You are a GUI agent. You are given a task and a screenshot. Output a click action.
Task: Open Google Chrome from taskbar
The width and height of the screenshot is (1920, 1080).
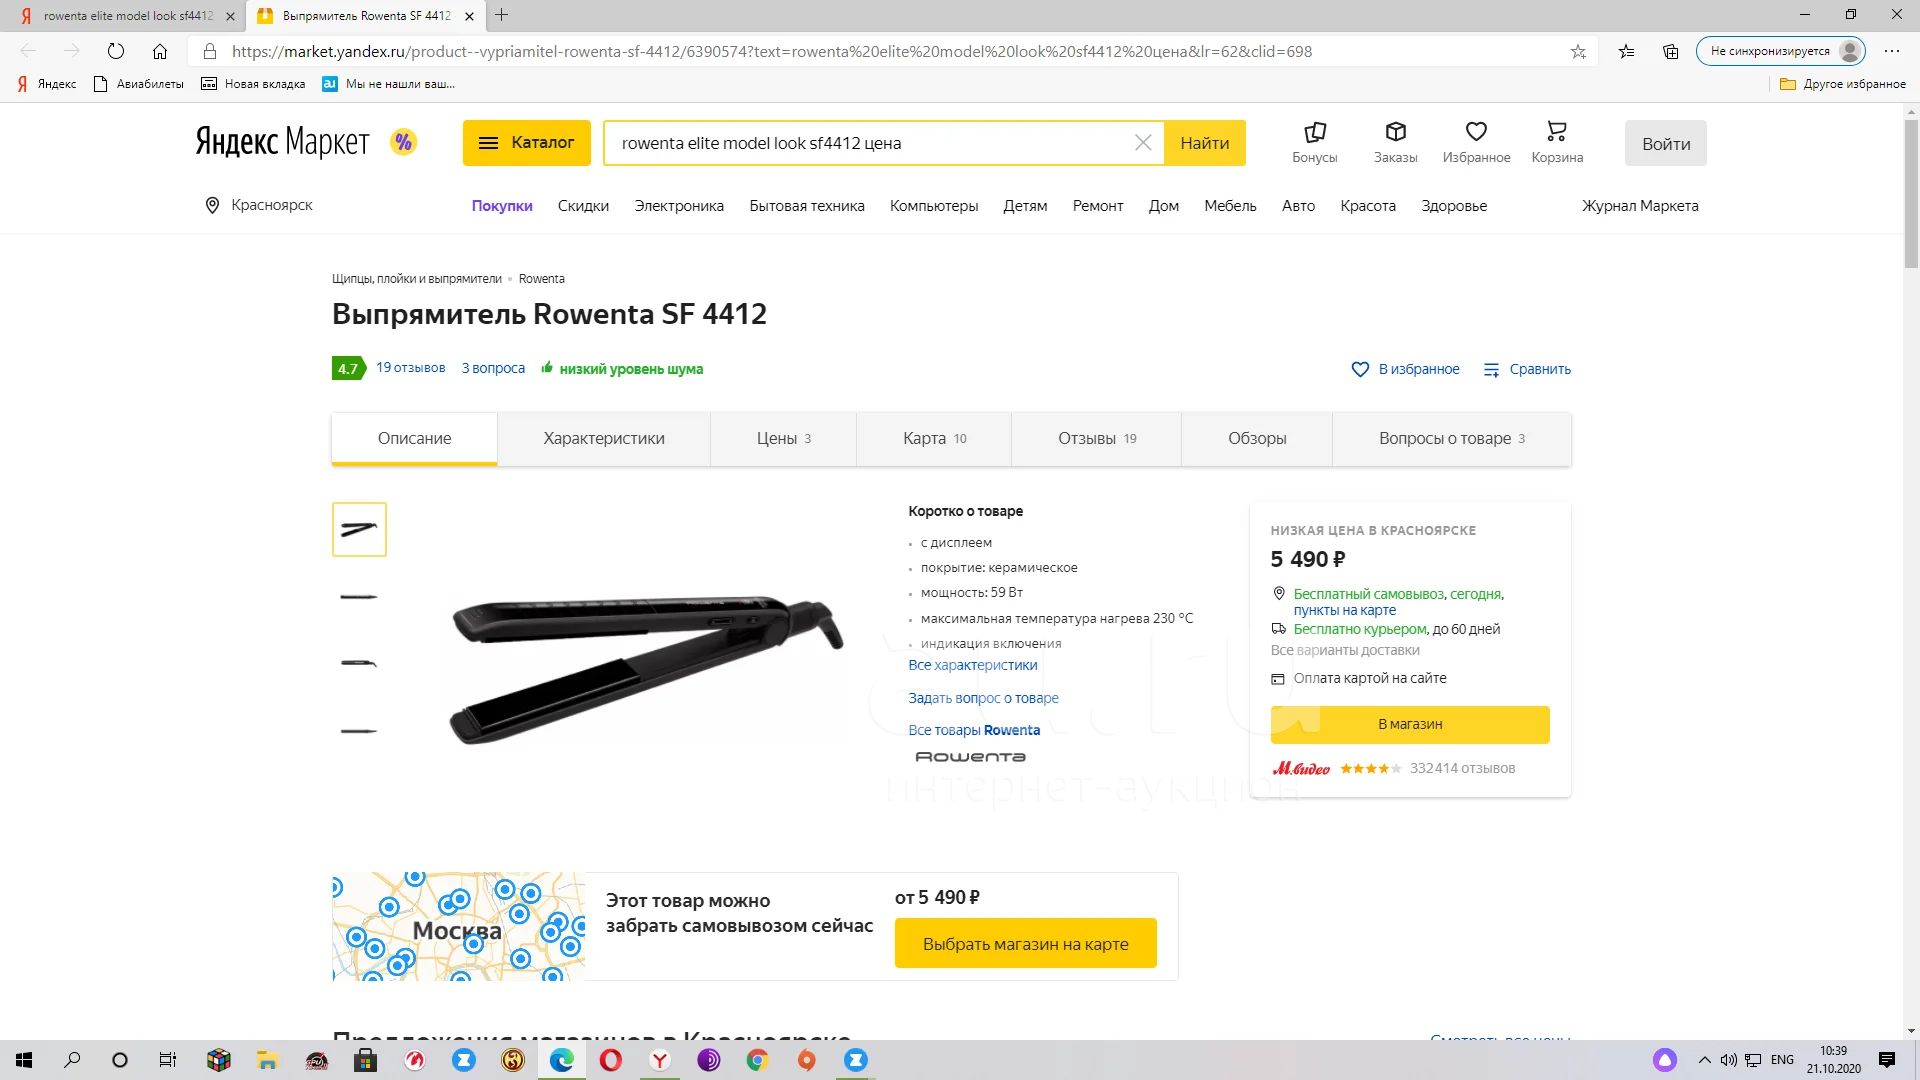[757, 1060]
